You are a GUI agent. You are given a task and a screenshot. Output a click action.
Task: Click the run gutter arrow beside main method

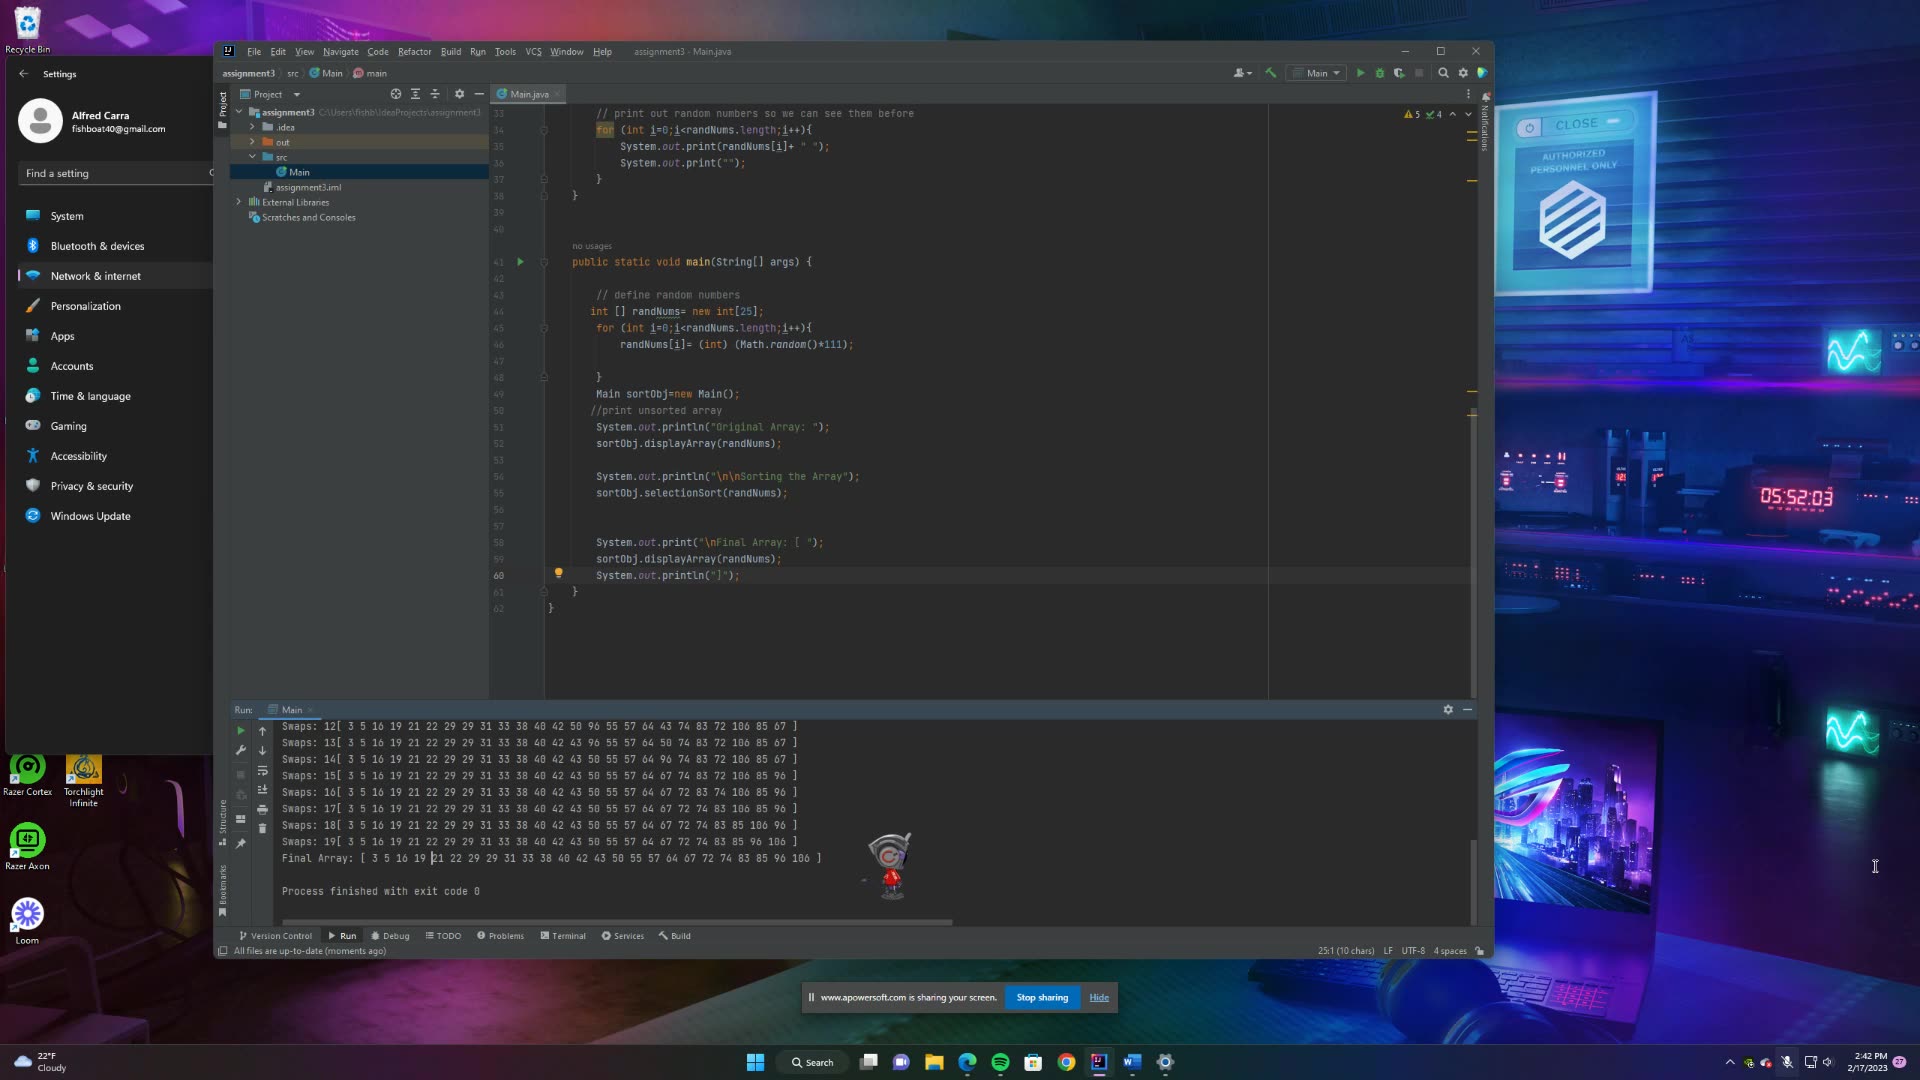520,262
